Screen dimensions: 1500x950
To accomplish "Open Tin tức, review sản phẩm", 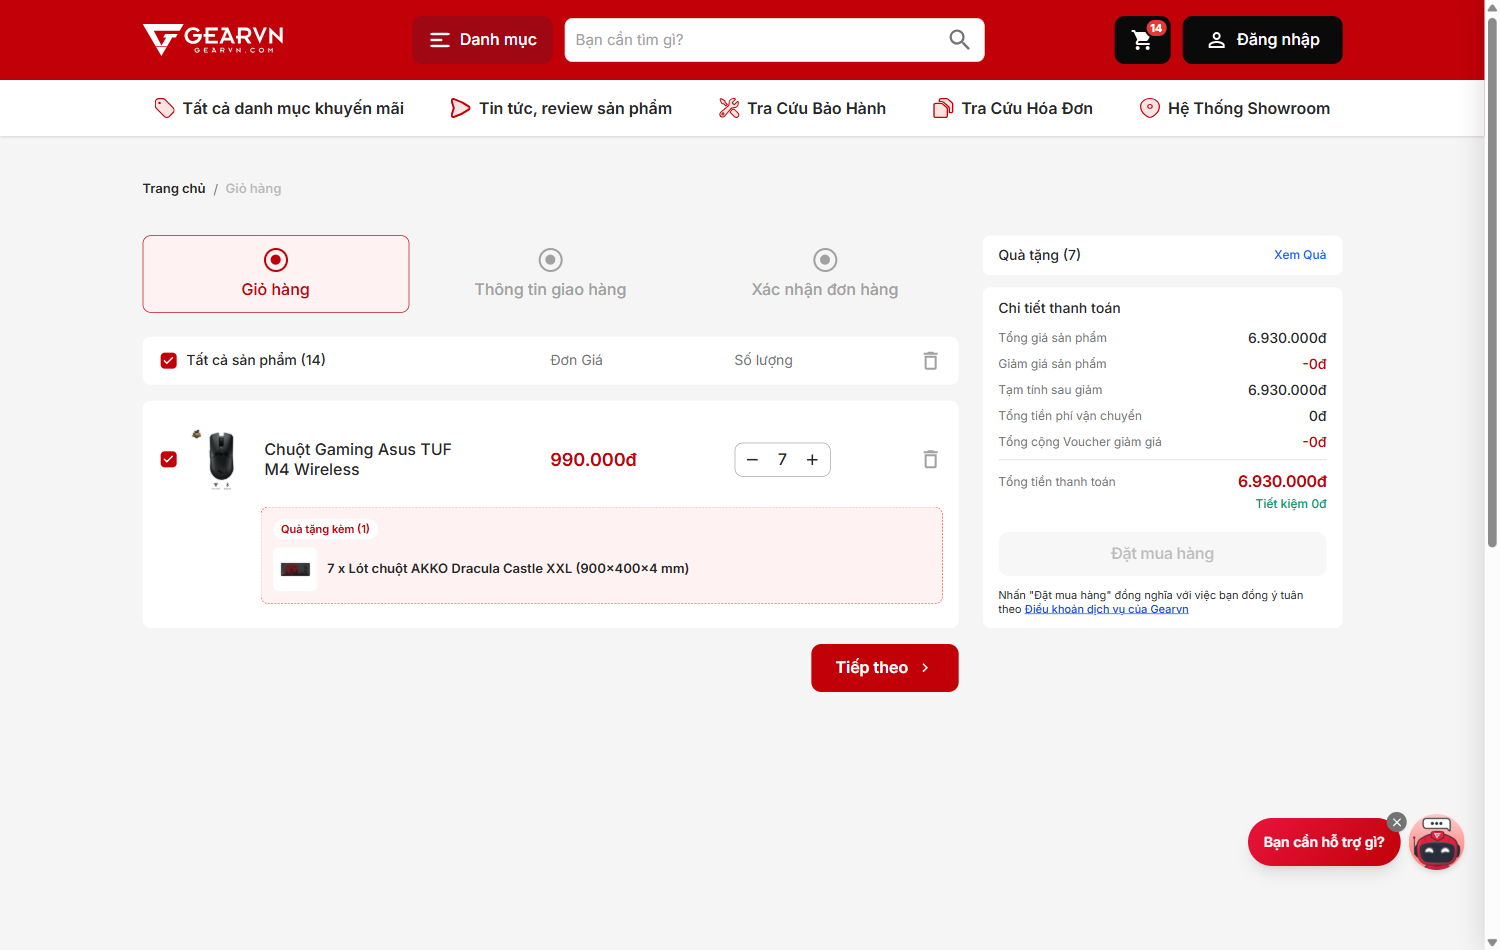I will pyautogui.click(x=561, y=108).
